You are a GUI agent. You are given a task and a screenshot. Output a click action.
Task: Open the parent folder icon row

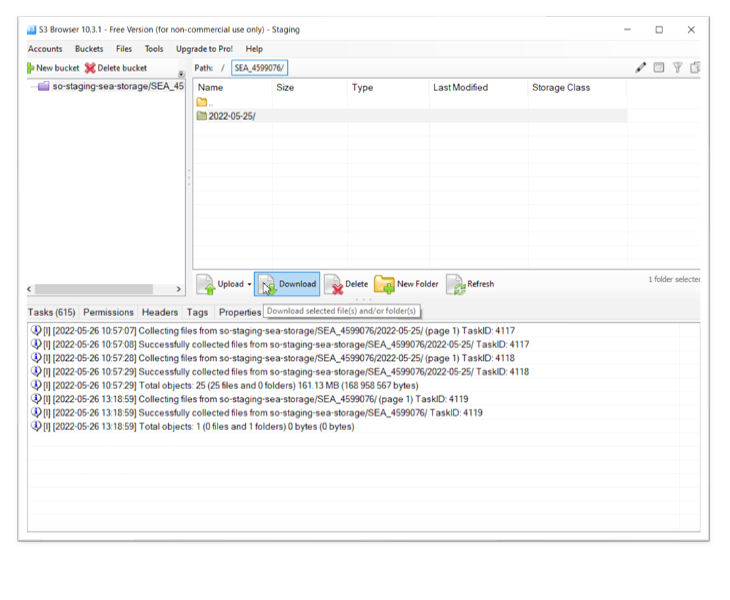coord(203,102)
